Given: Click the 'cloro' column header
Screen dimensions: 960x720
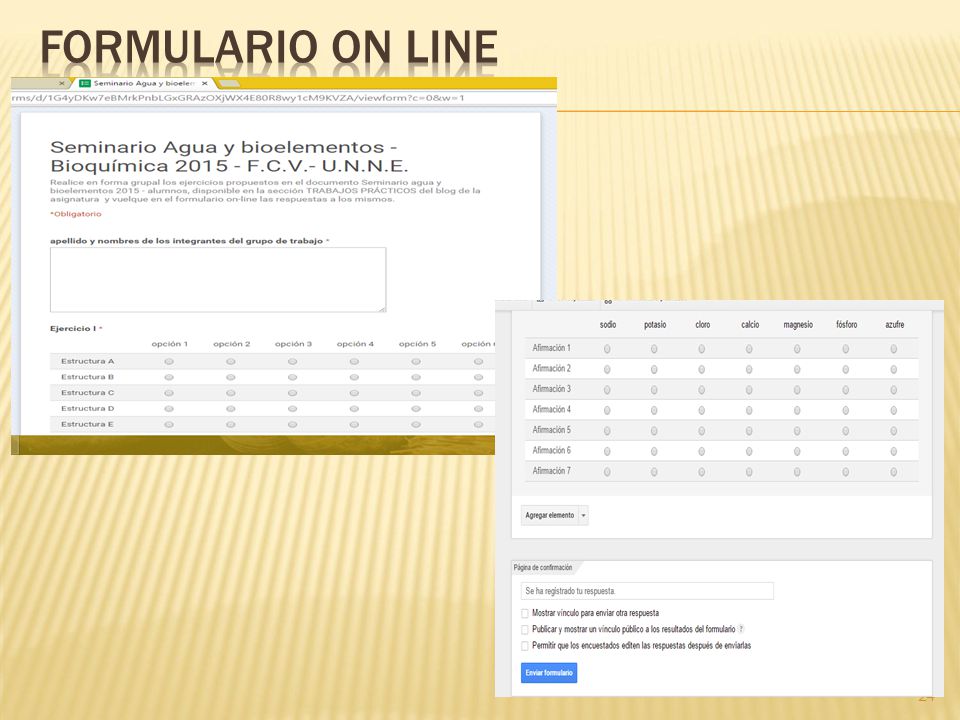Looking at the screenshot, I should 703,324.
